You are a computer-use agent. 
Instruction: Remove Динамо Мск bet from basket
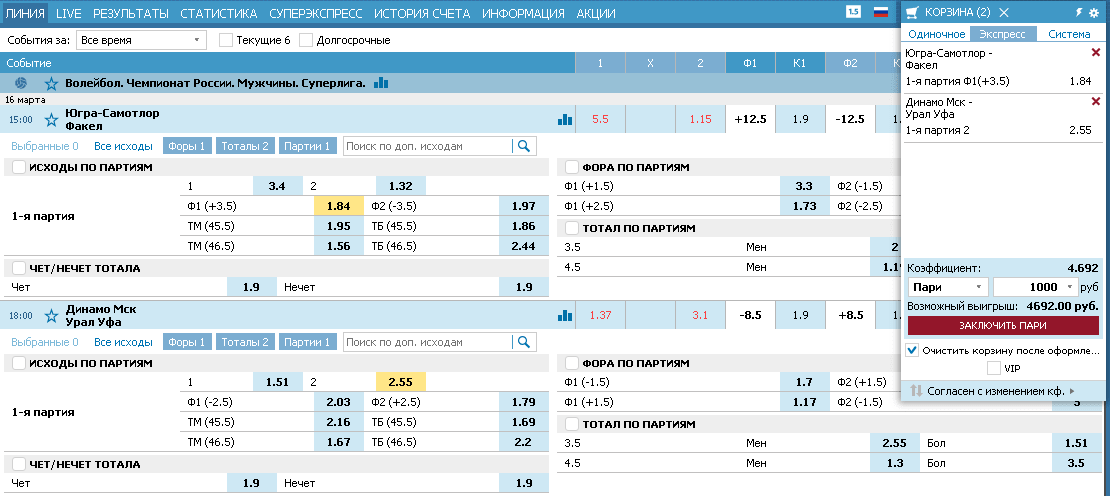click(x=1096, y=102)
